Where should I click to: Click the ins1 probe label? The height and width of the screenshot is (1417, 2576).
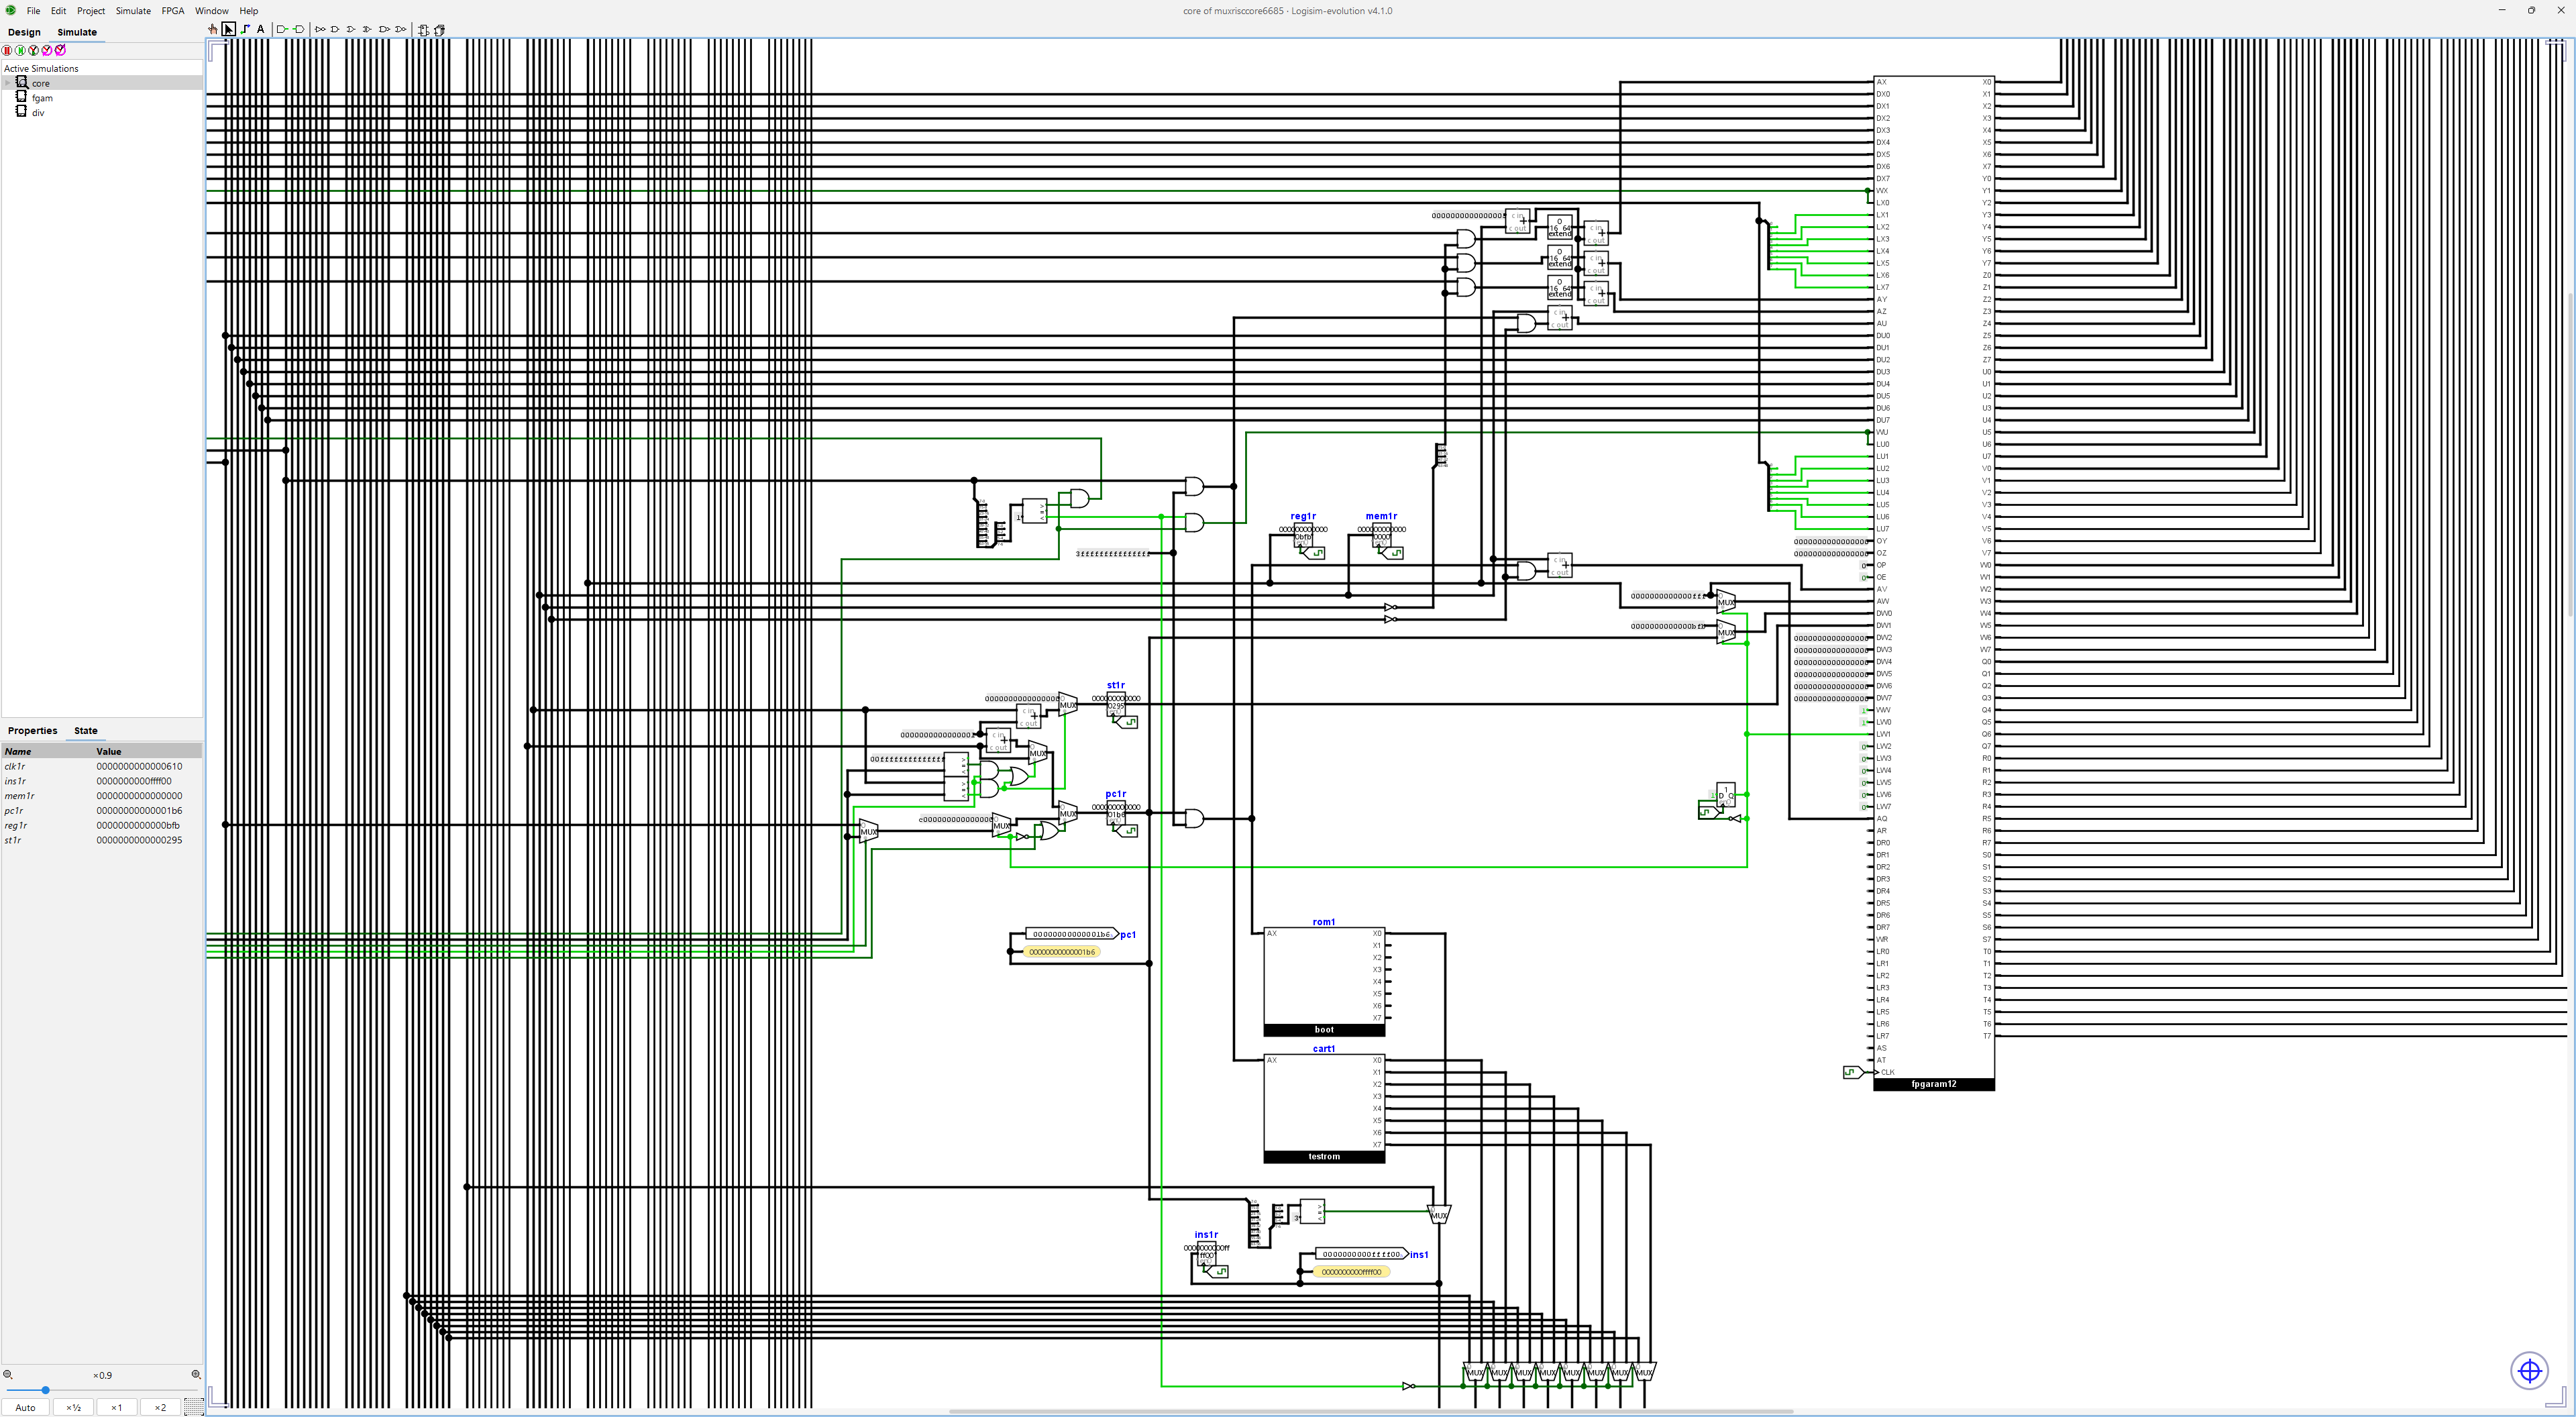pos(1419,1254)
